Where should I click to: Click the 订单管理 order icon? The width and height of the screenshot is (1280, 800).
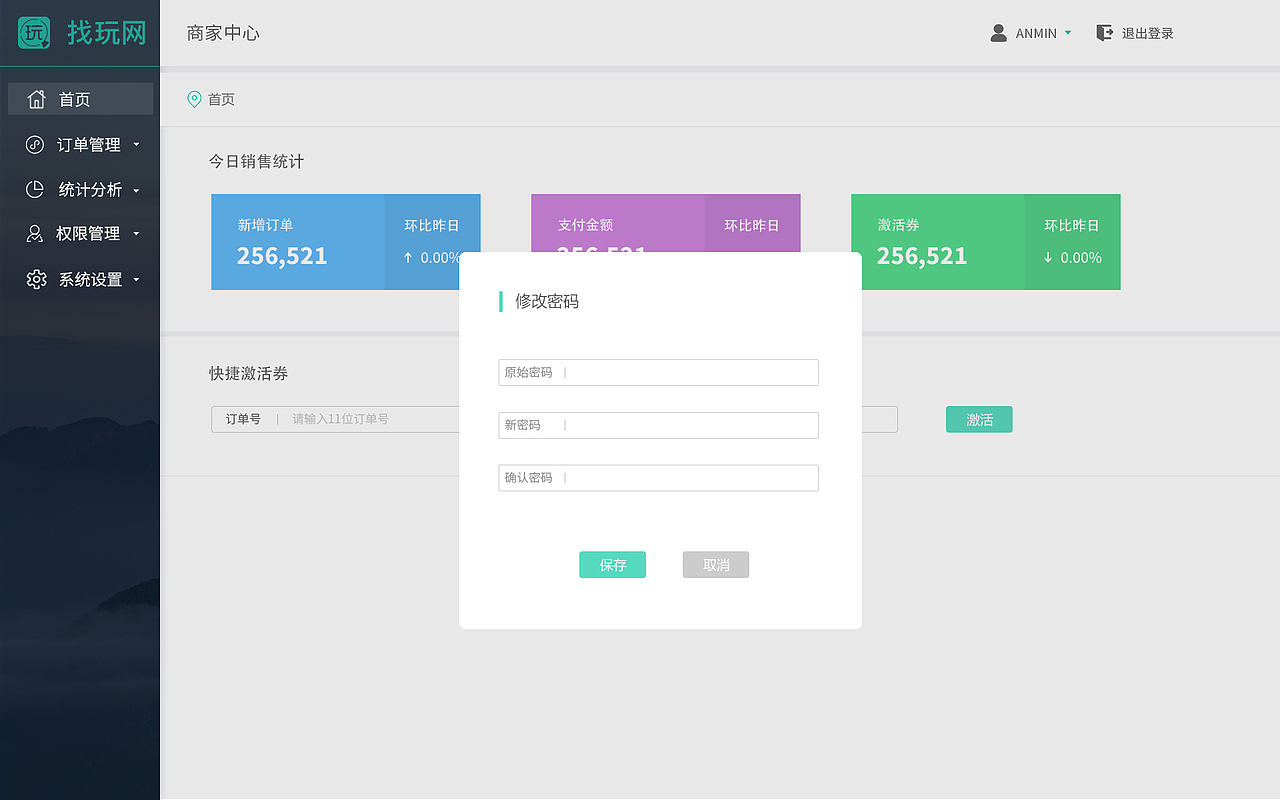click(x=35, y=145)
